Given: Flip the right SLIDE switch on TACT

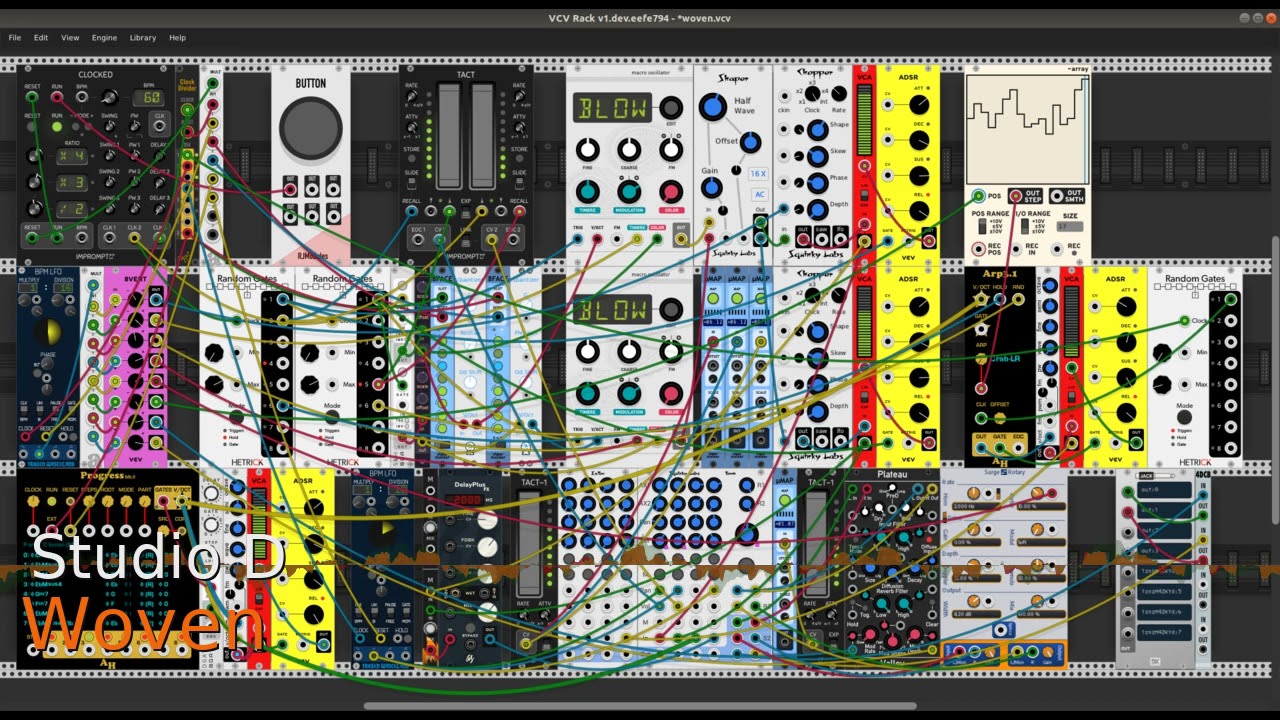Looking at the screenshot, I should [519, 183].
